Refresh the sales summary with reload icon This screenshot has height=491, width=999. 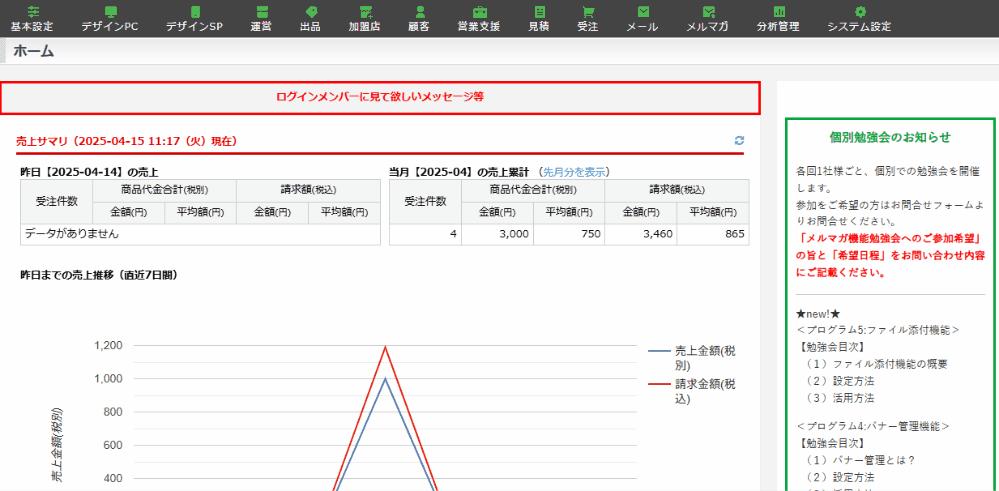[739, 142]
